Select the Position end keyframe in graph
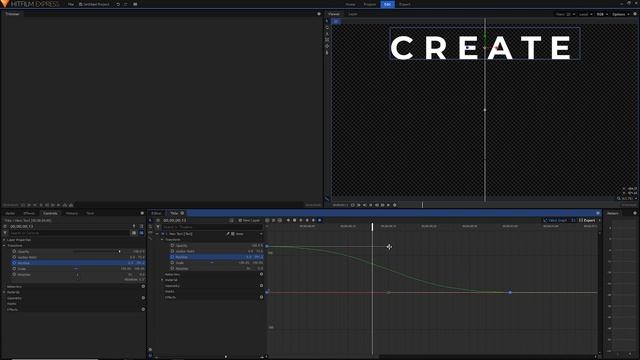Screen dimensions: 640x360 point(510,292)
